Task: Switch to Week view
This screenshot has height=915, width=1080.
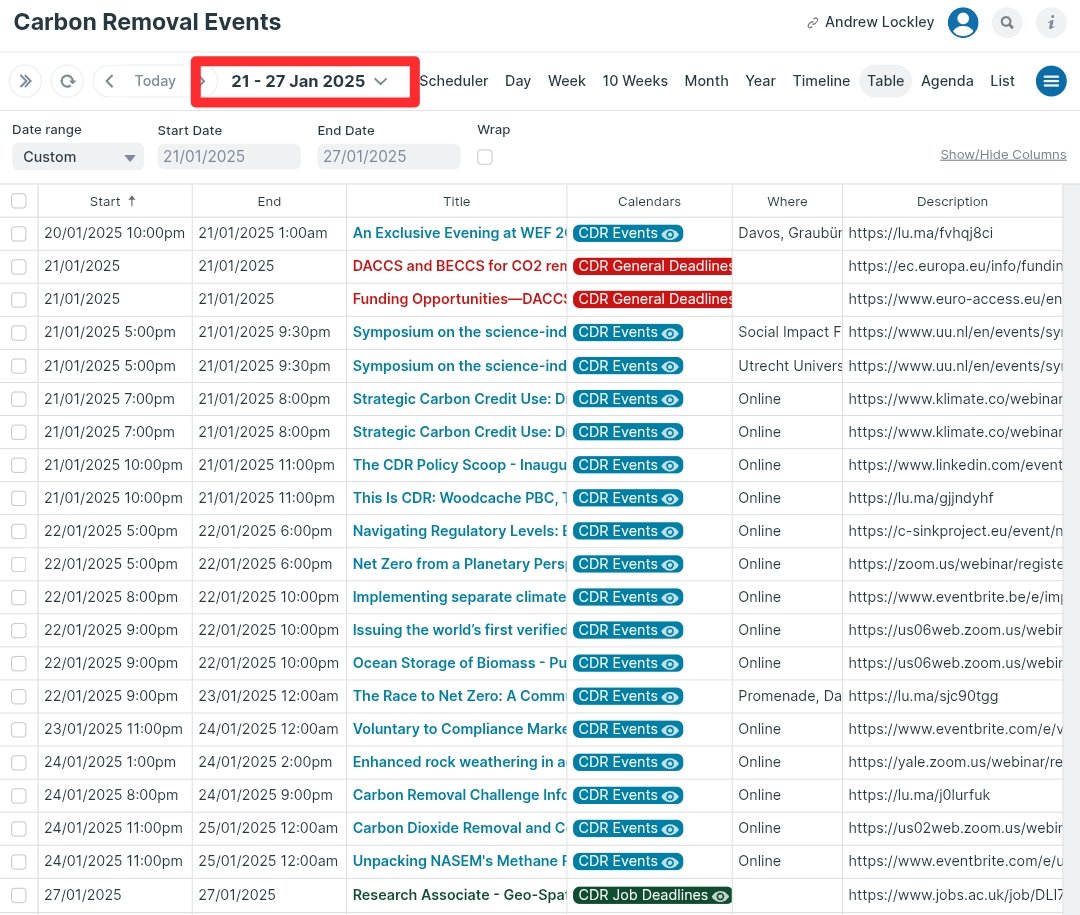Action: [566, 81]
